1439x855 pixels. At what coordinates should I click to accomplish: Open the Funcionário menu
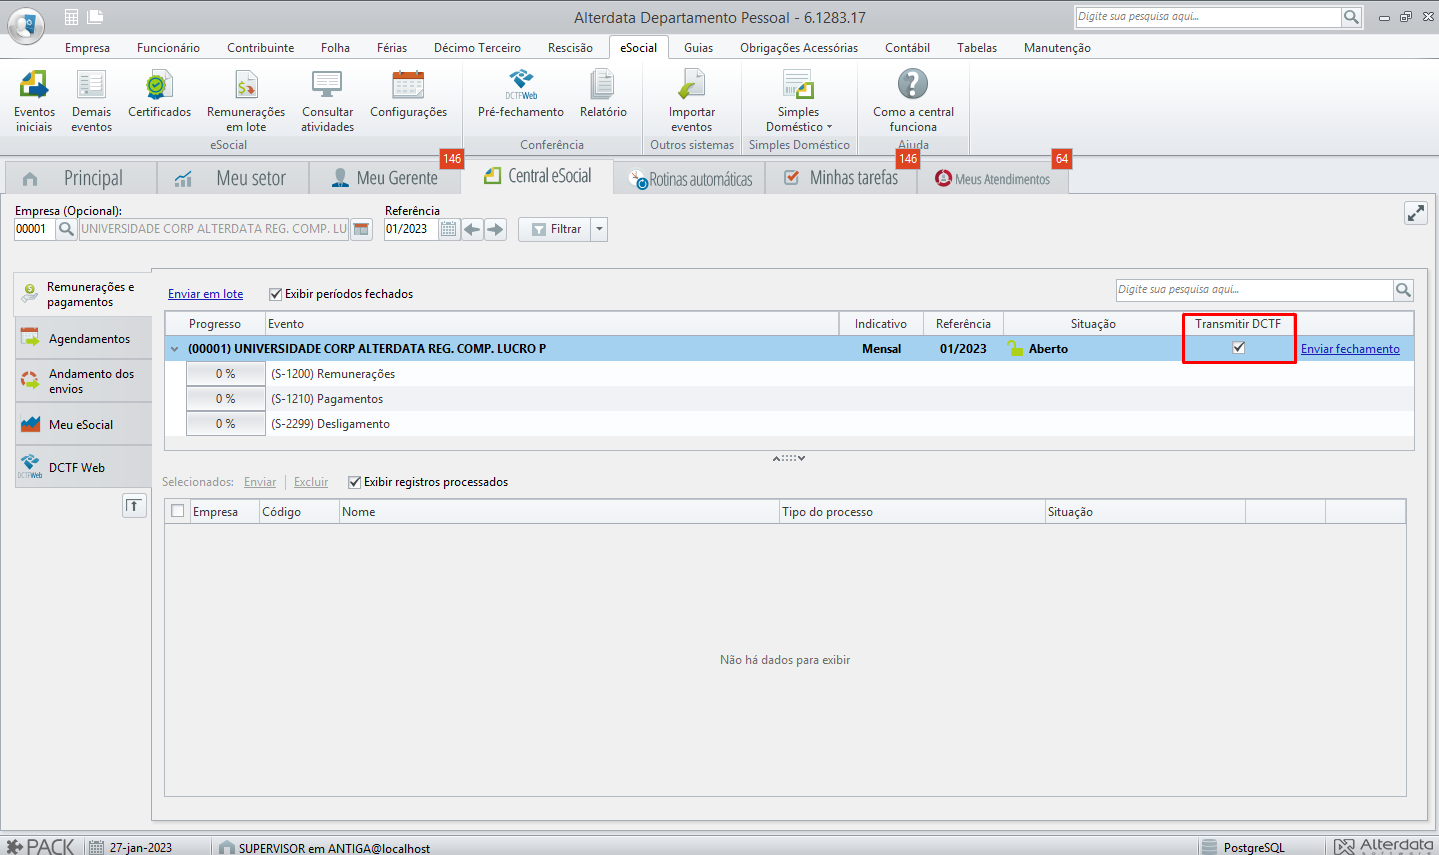coord(168,48)
